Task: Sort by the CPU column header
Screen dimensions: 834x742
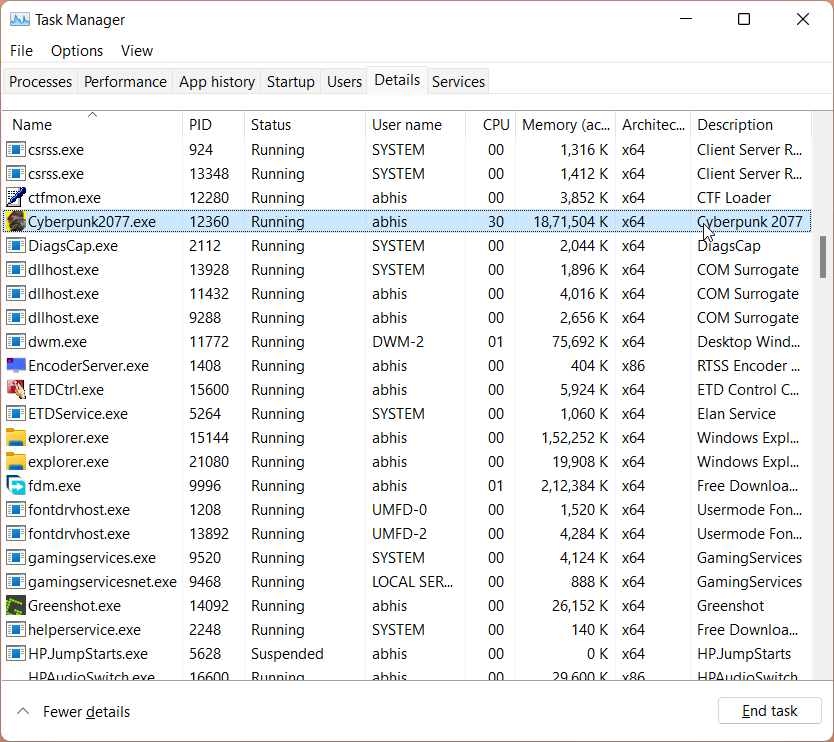Action: (490, 124)
